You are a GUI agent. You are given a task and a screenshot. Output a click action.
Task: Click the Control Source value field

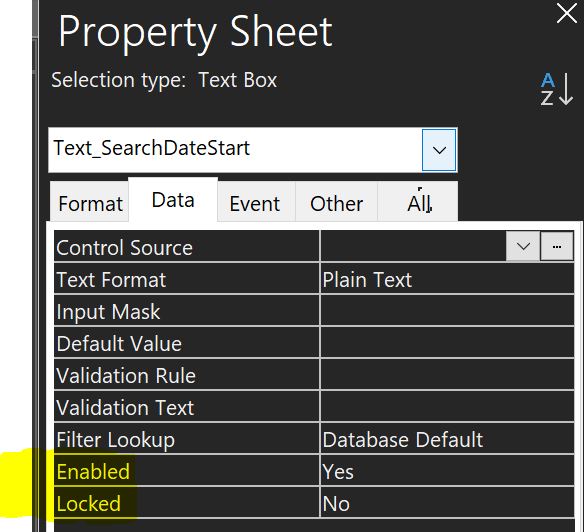[x=413, y=246]
